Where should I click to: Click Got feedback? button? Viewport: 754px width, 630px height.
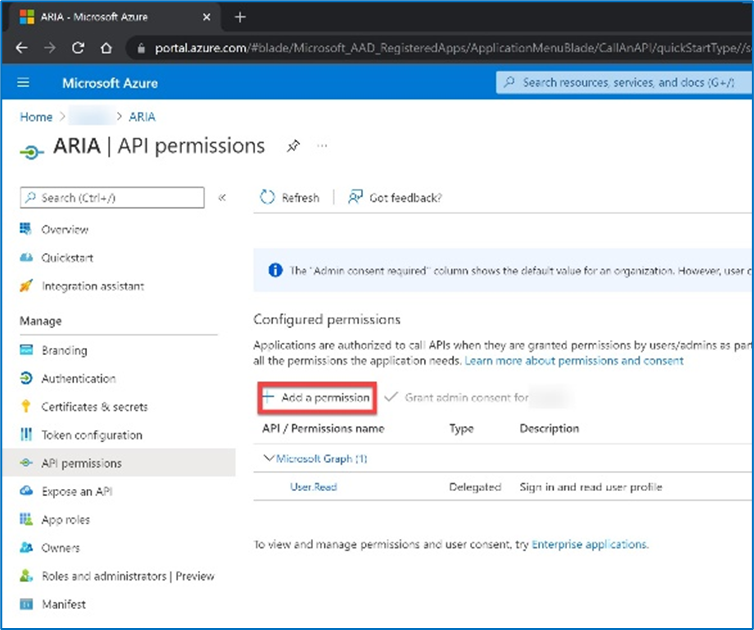(x=395, y=197)
